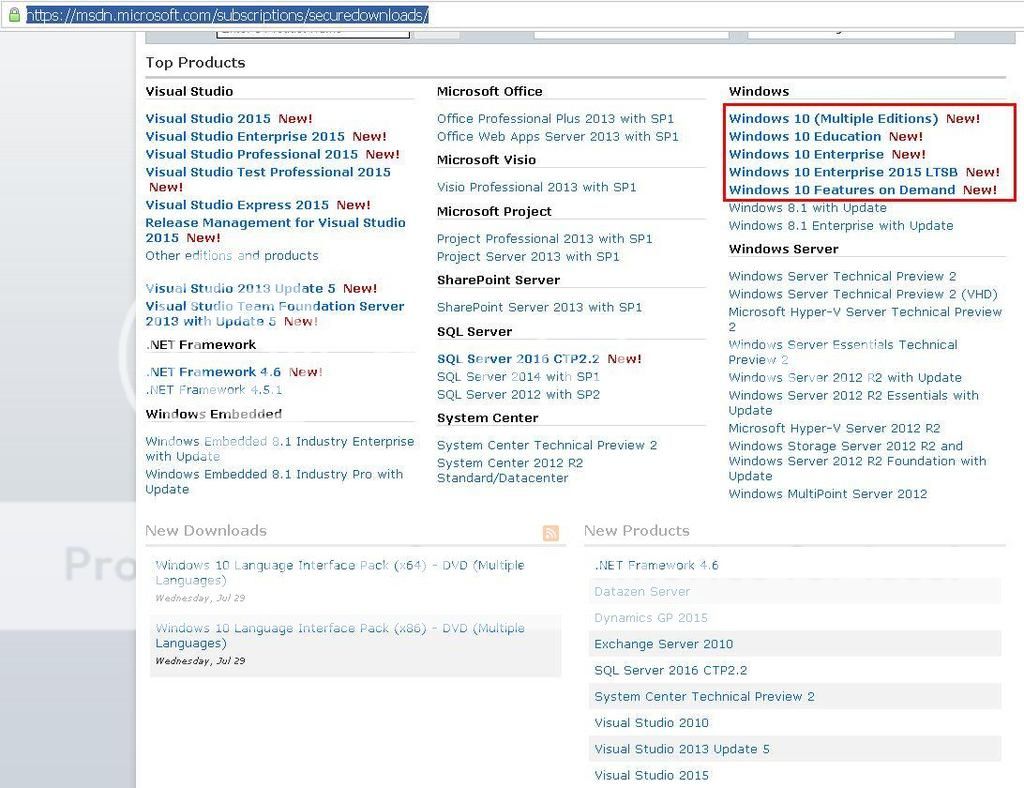Screen dimensions: 1024x788
Task: Open Visual Studio Enterprise 2015 link
Action: click(x=245, y=136)
